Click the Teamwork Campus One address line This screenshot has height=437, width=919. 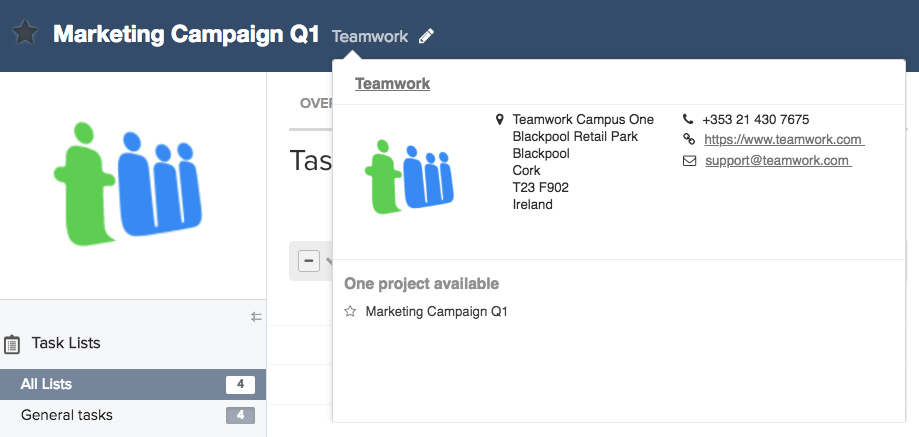tap(583, 120)
